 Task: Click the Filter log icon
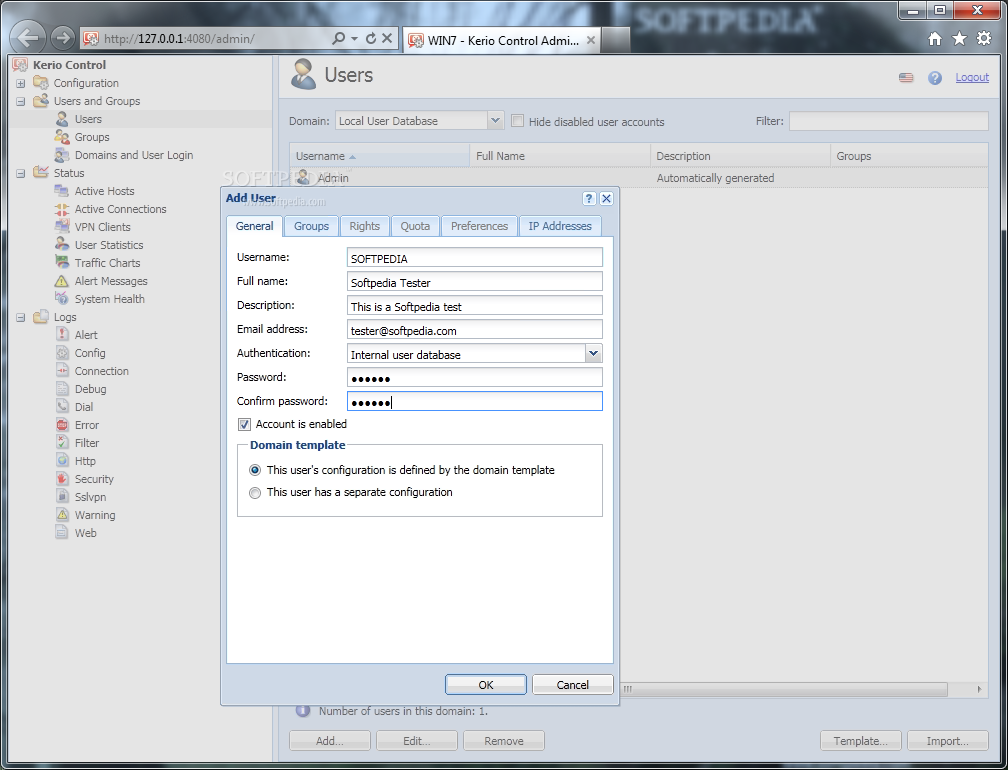click(62, 443)
